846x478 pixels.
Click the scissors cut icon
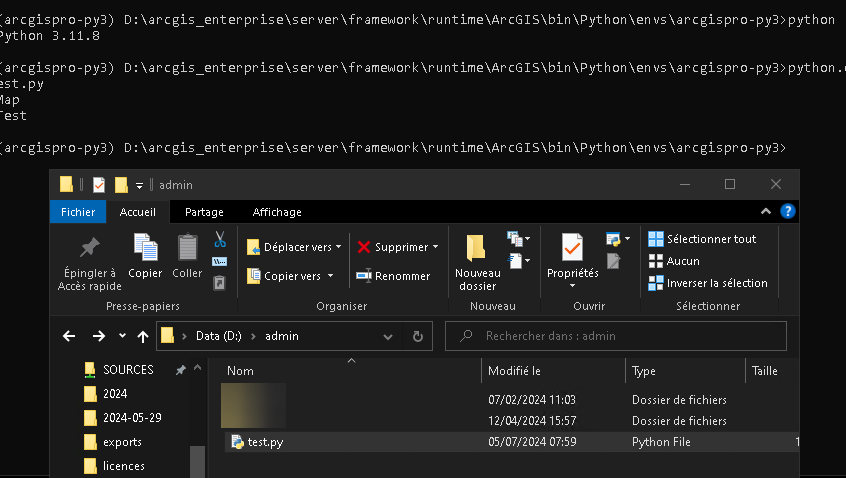[x=220, y=240]
